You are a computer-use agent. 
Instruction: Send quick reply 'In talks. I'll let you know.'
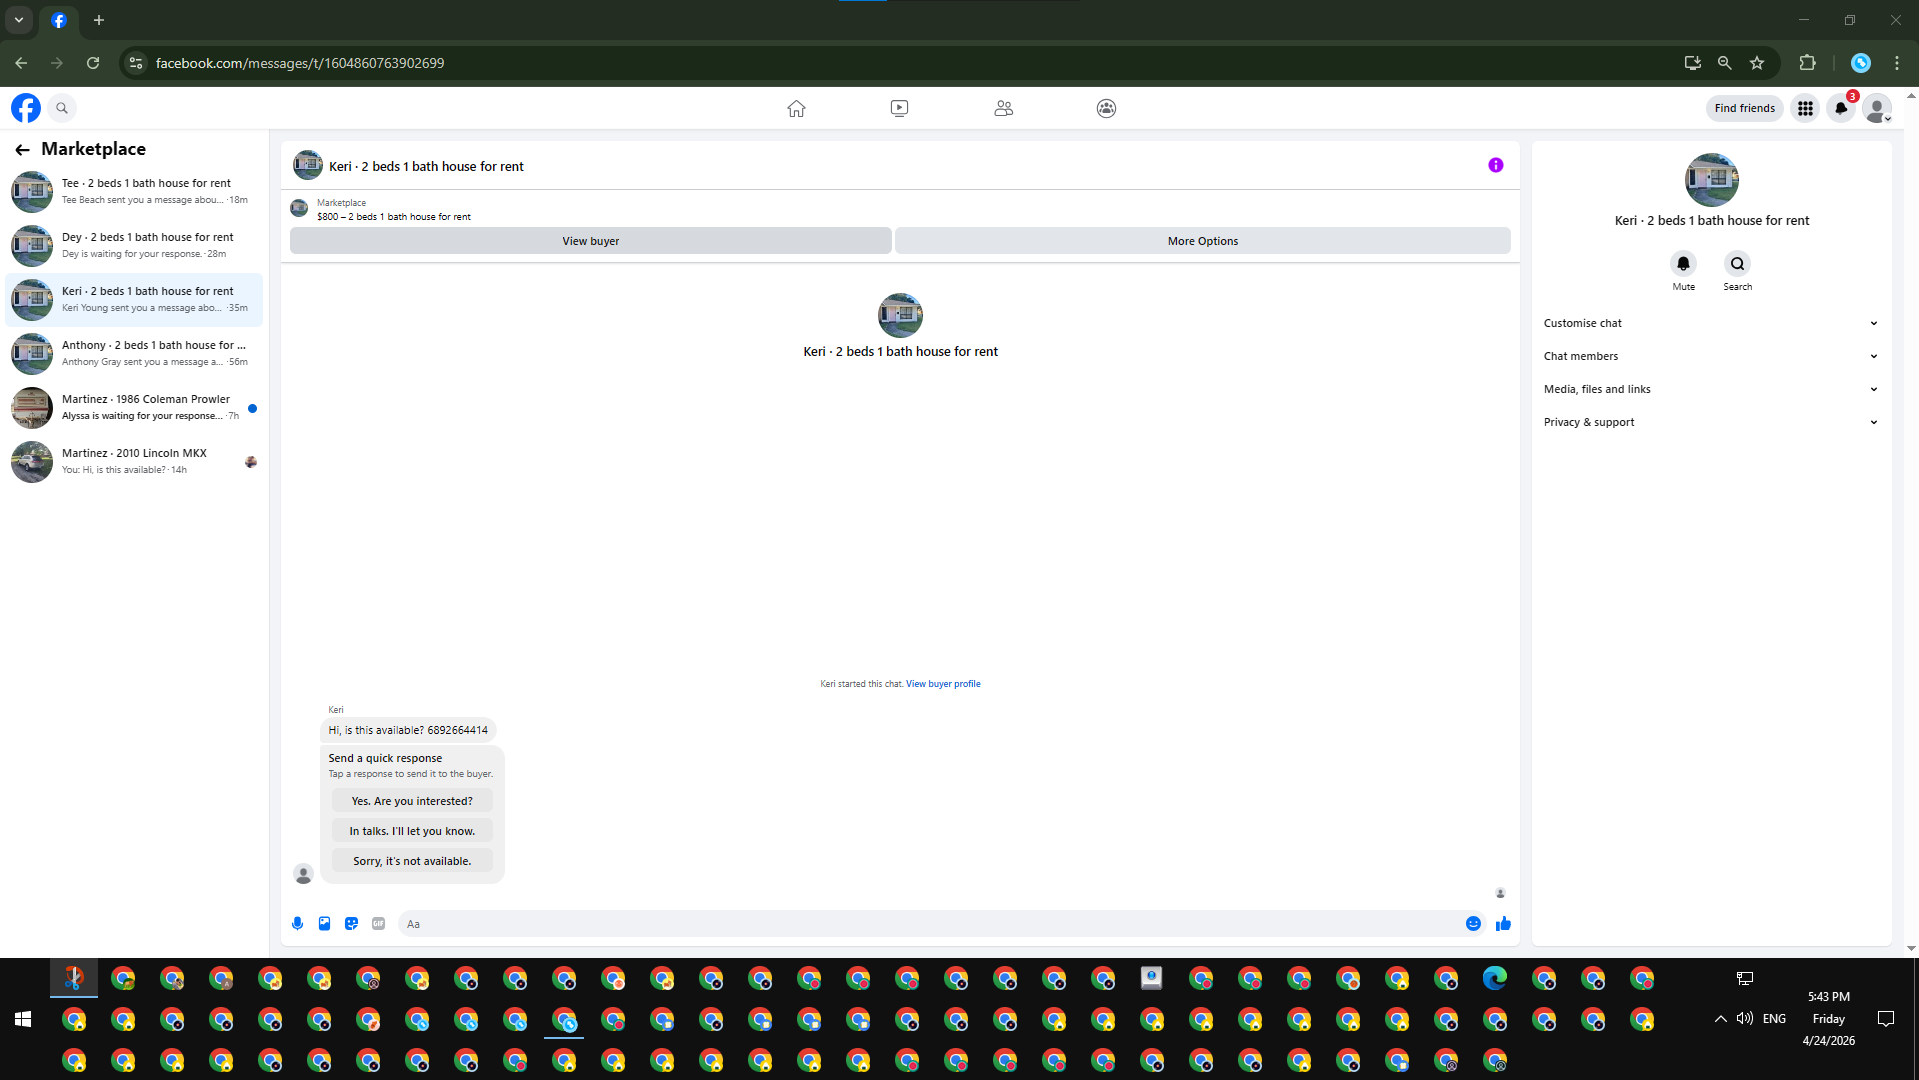click(x=412, y=831)
